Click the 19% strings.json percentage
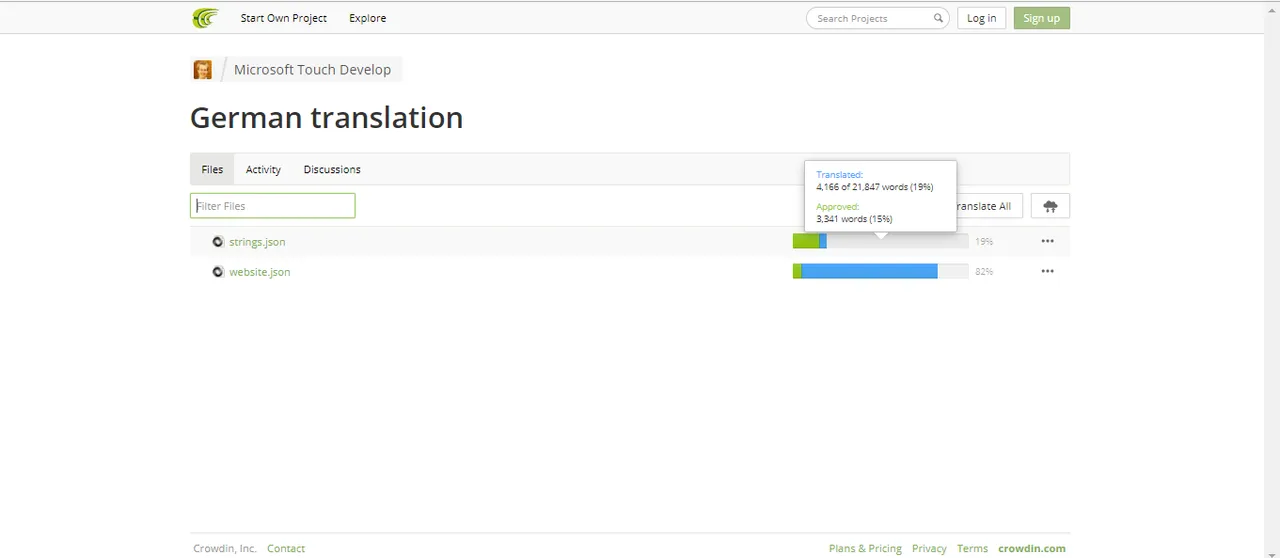The height and width of the screenshot is (558, 1280). click(984, 242)
